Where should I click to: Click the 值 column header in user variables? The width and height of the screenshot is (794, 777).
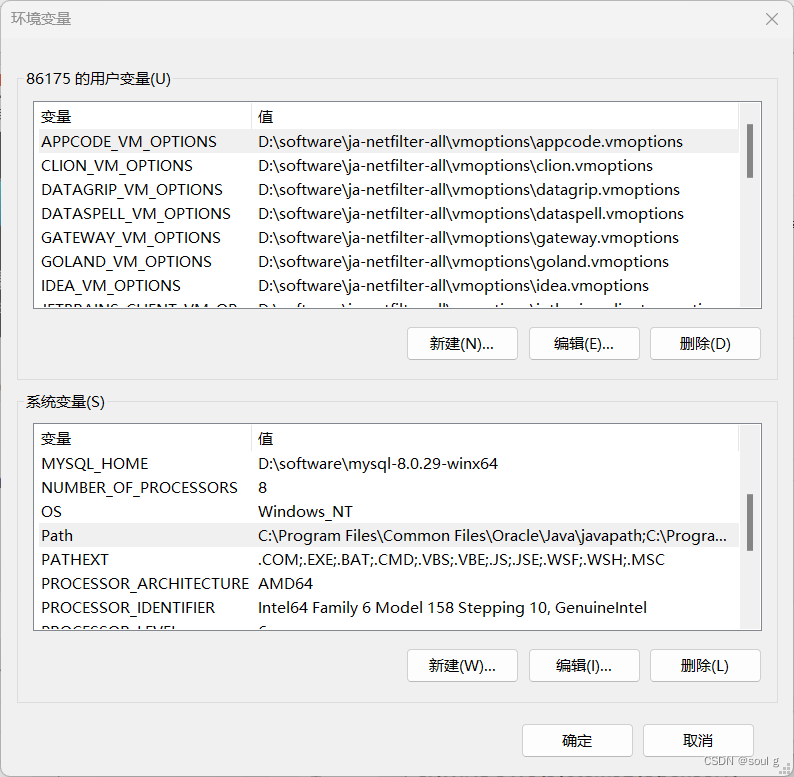(495, 117)
